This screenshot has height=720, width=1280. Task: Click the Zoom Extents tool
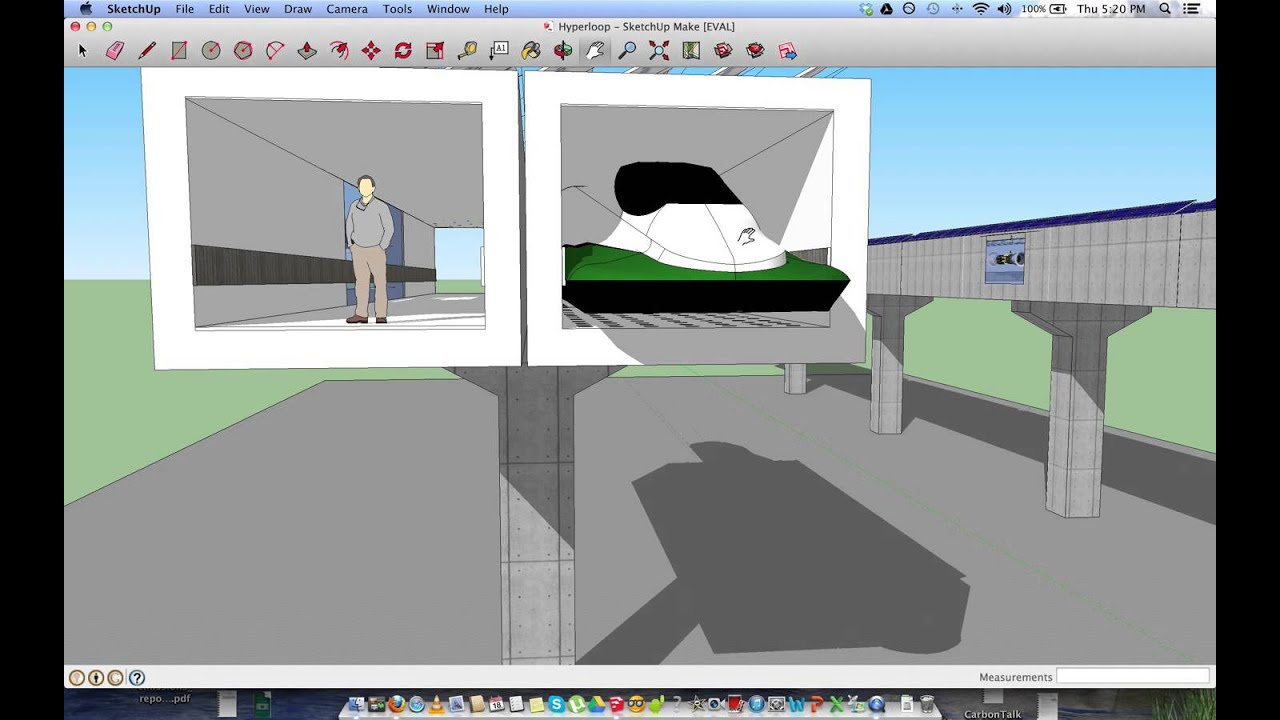pos(659,50)
